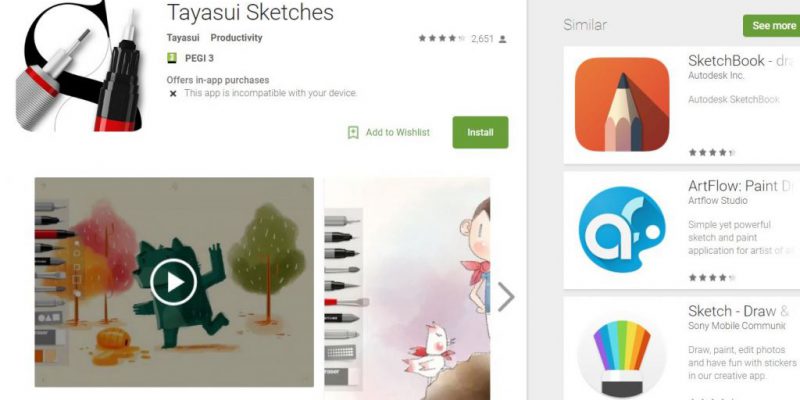Open the Tayasui developer link
The width and height of the screenshot is (800, 400).
coord(183,38)
